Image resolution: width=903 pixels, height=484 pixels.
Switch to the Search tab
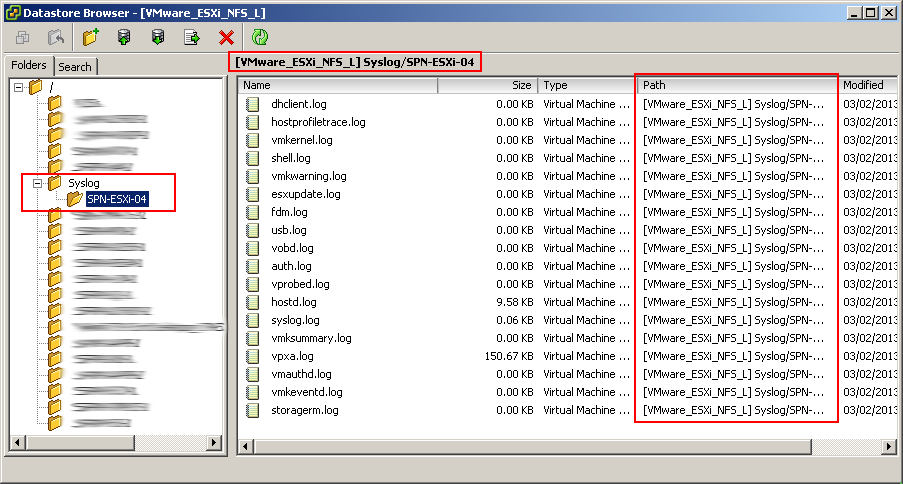pyautogui.click(x=75, y=67)
